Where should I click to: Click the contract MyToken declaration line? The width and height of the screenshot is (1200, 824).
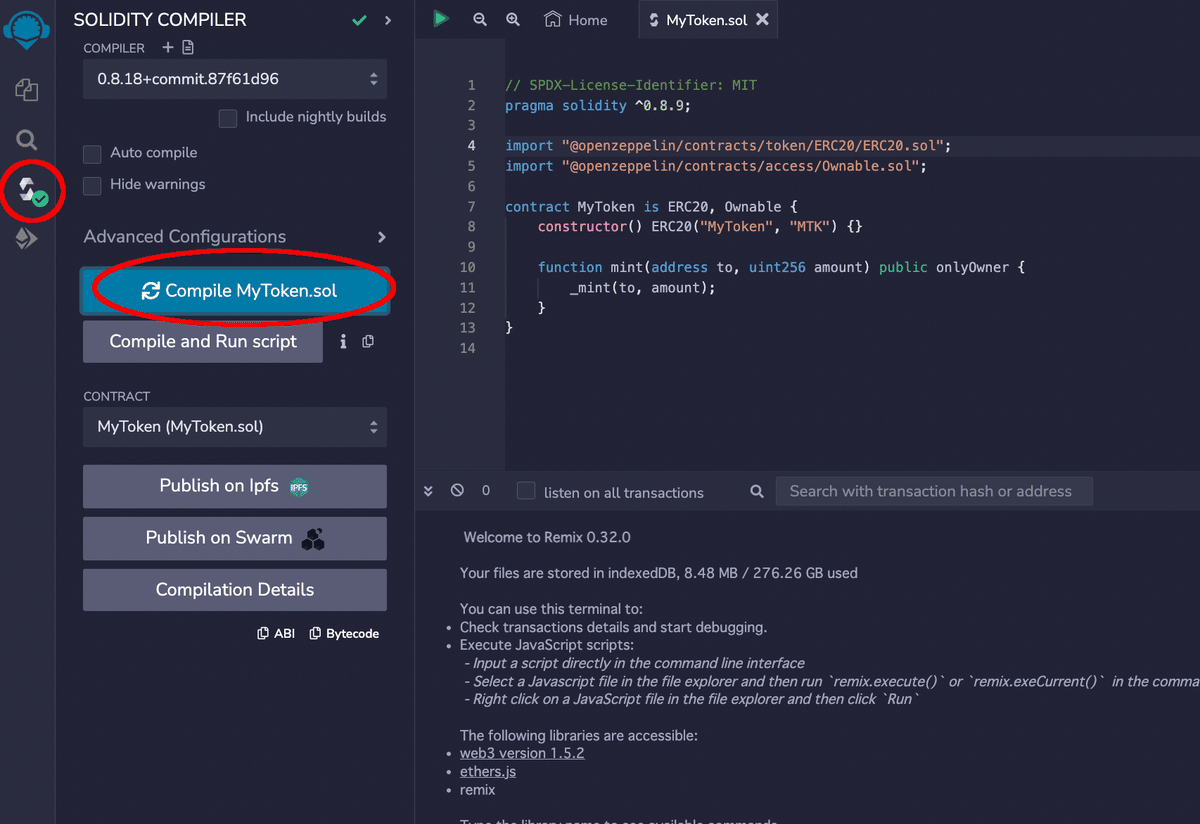coord(651,207)
